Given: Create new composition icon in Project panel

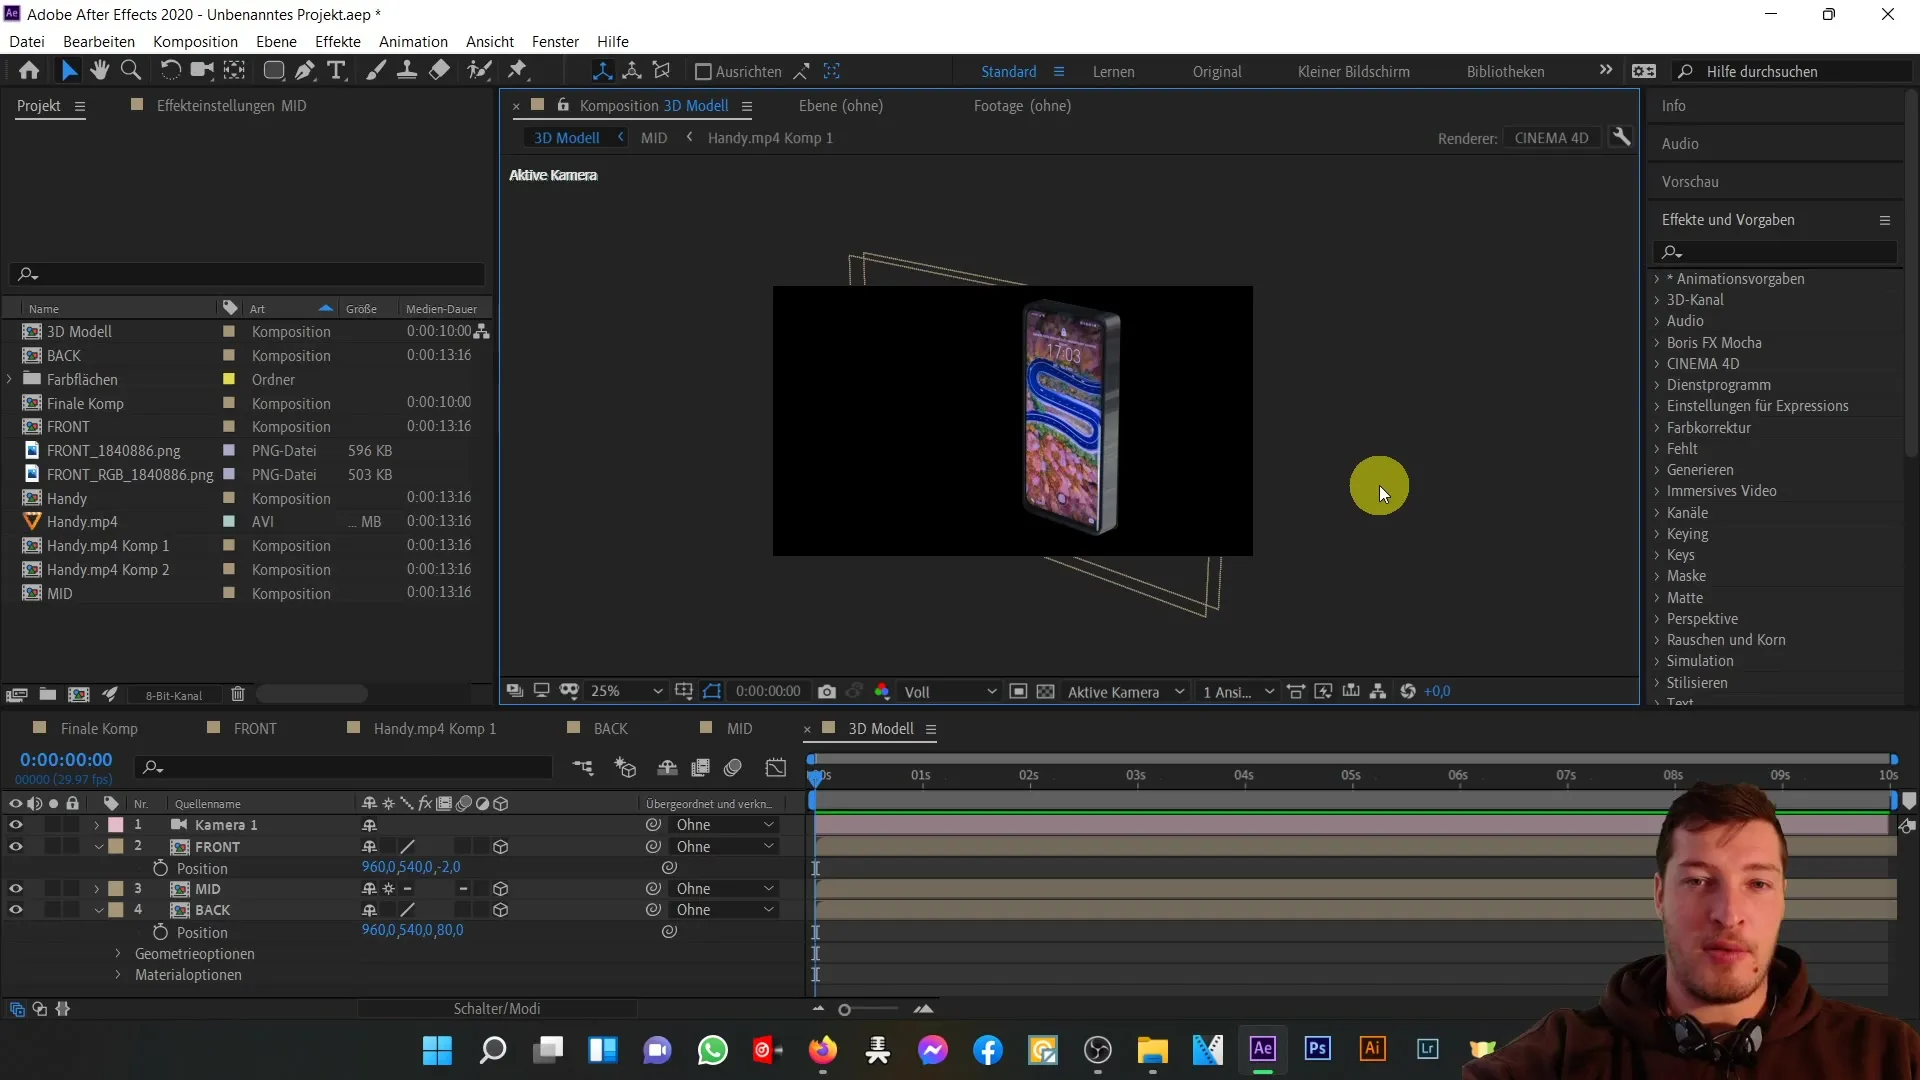Looking at the screenshot, I should click(78, 694).
